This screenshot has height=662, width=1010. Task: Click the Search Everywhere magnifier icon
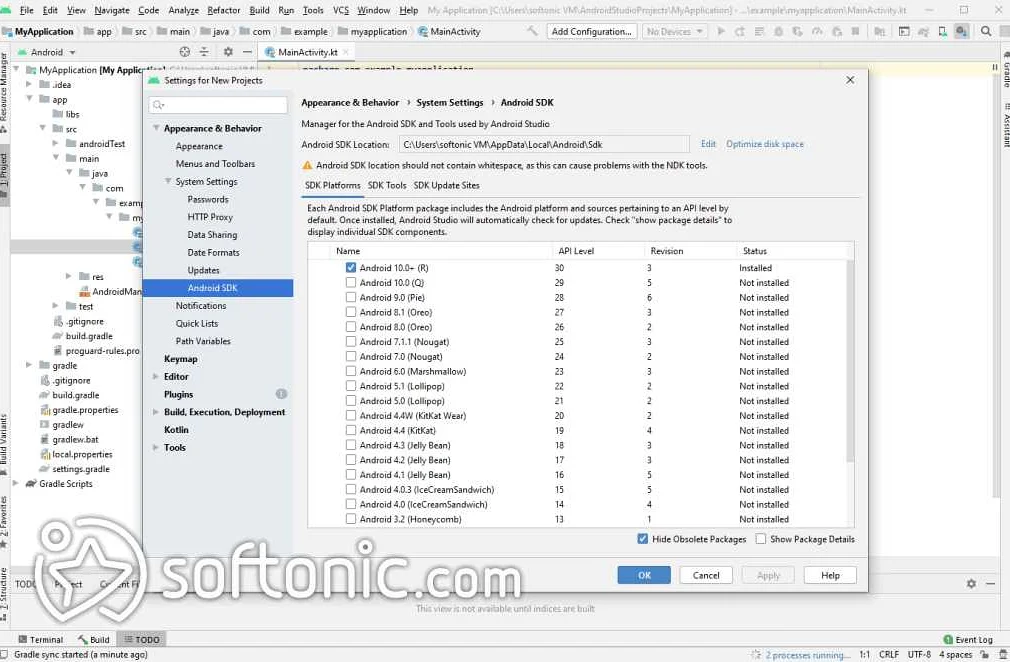click(x=986, y=31)
